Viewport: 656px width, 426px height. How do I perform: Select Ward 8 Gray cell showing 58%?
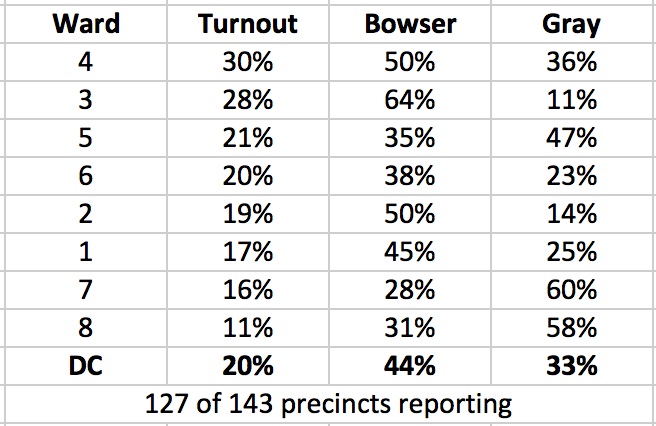point(572,328)
